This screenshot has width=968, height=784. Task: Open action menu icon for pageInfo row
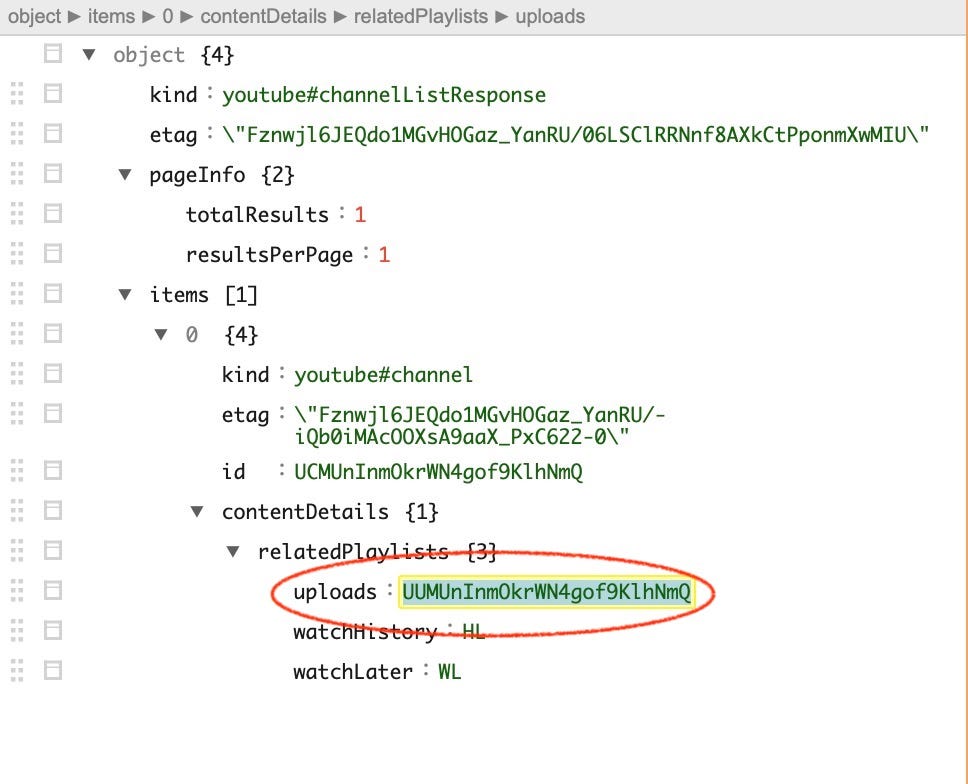click(53, 173)
